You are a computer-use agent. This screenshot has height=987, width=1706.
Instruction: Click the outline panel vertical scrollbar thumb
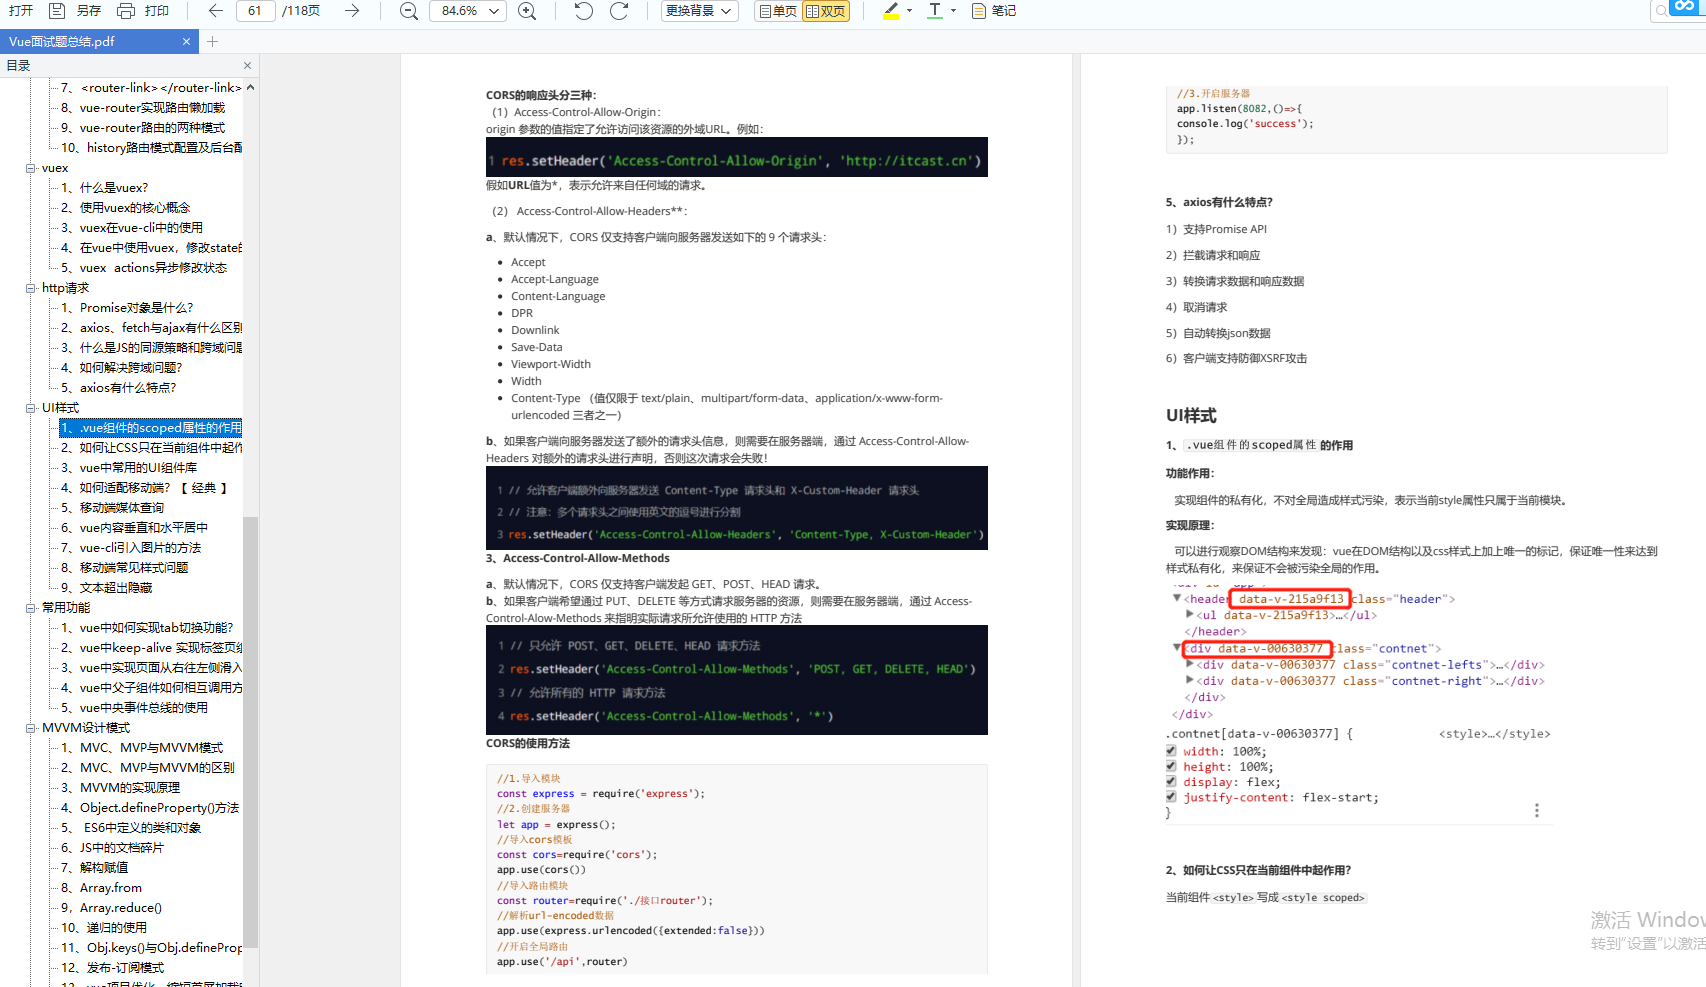pyautogui.click(x=250, y=732)
